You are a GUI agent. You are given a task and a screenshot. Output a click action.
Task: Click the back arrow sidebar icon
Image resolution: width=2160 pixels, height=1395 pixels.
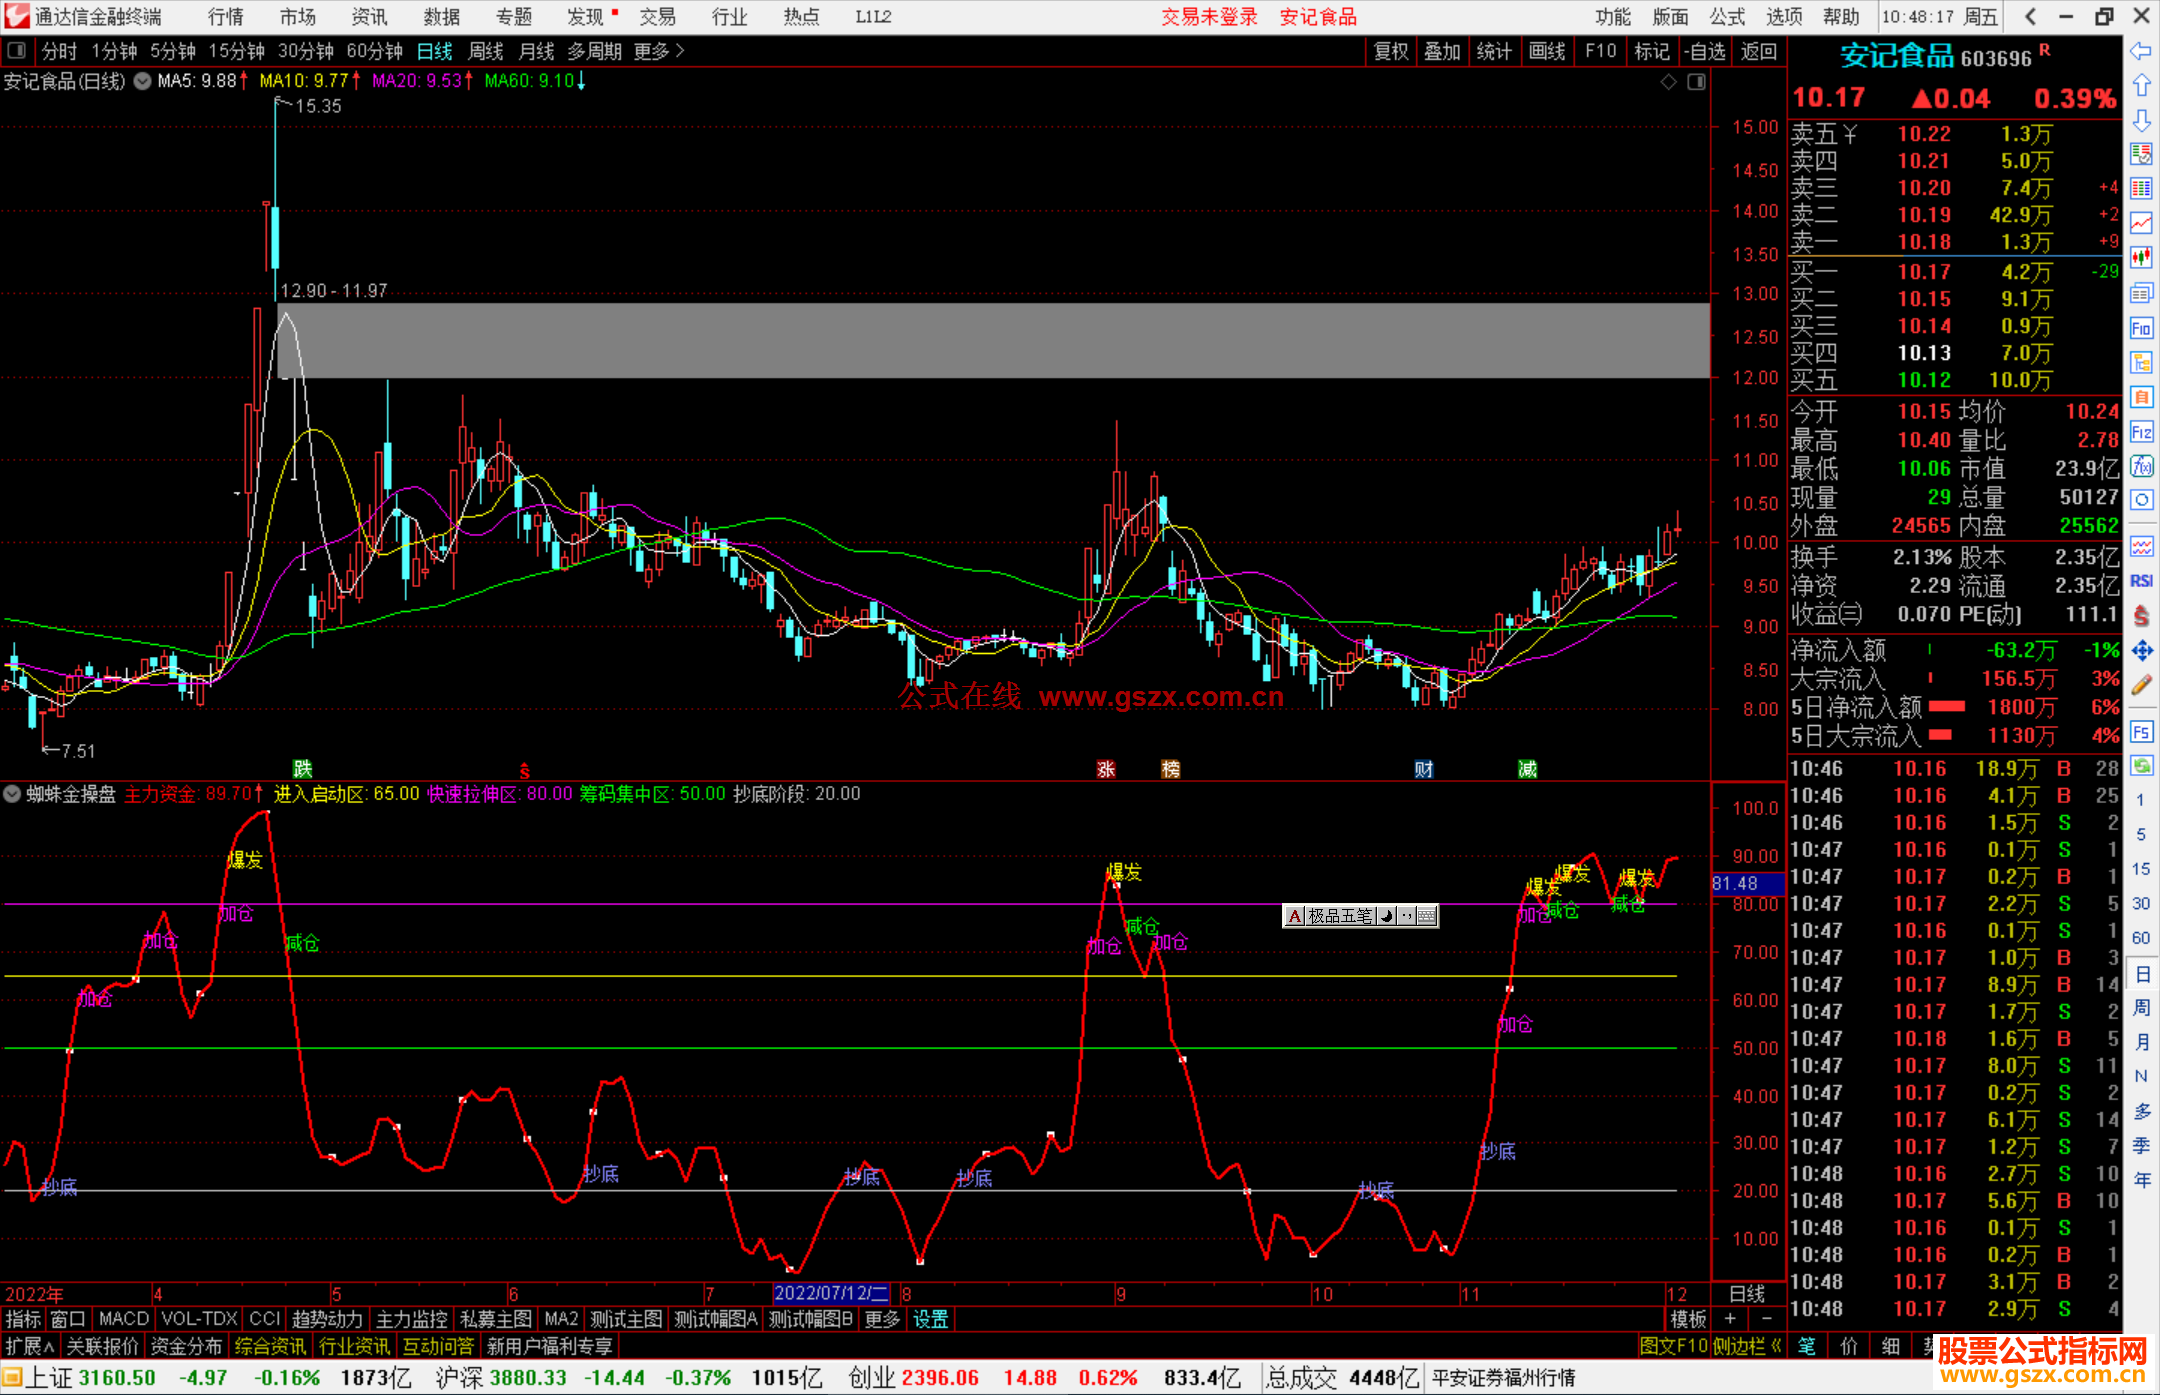point(2141,51)
